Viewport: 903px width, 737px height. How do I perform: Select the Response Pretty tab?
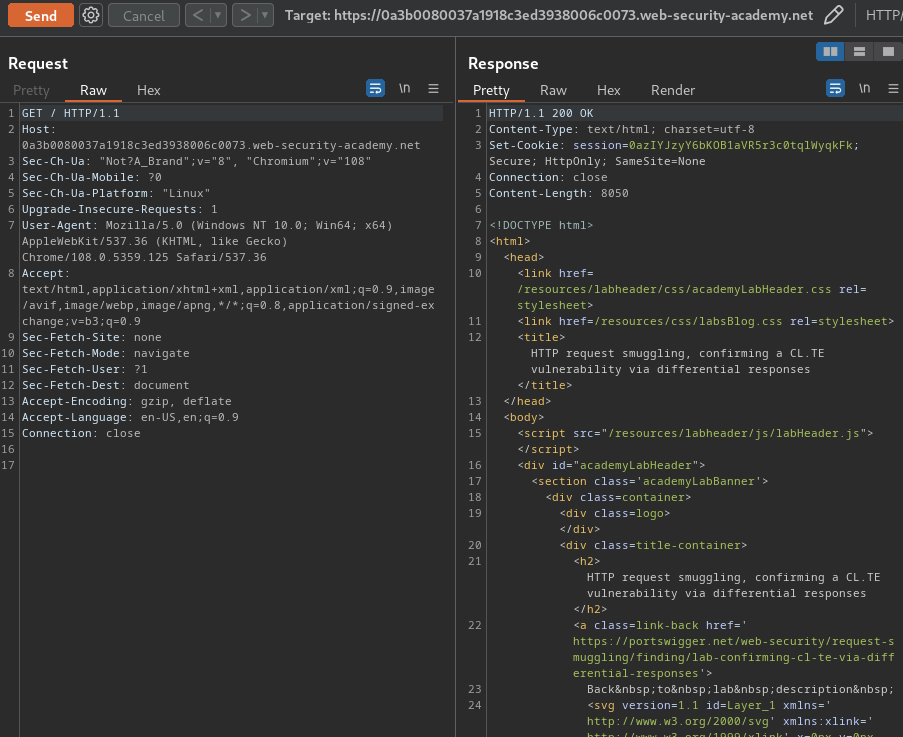click(491, 90)
